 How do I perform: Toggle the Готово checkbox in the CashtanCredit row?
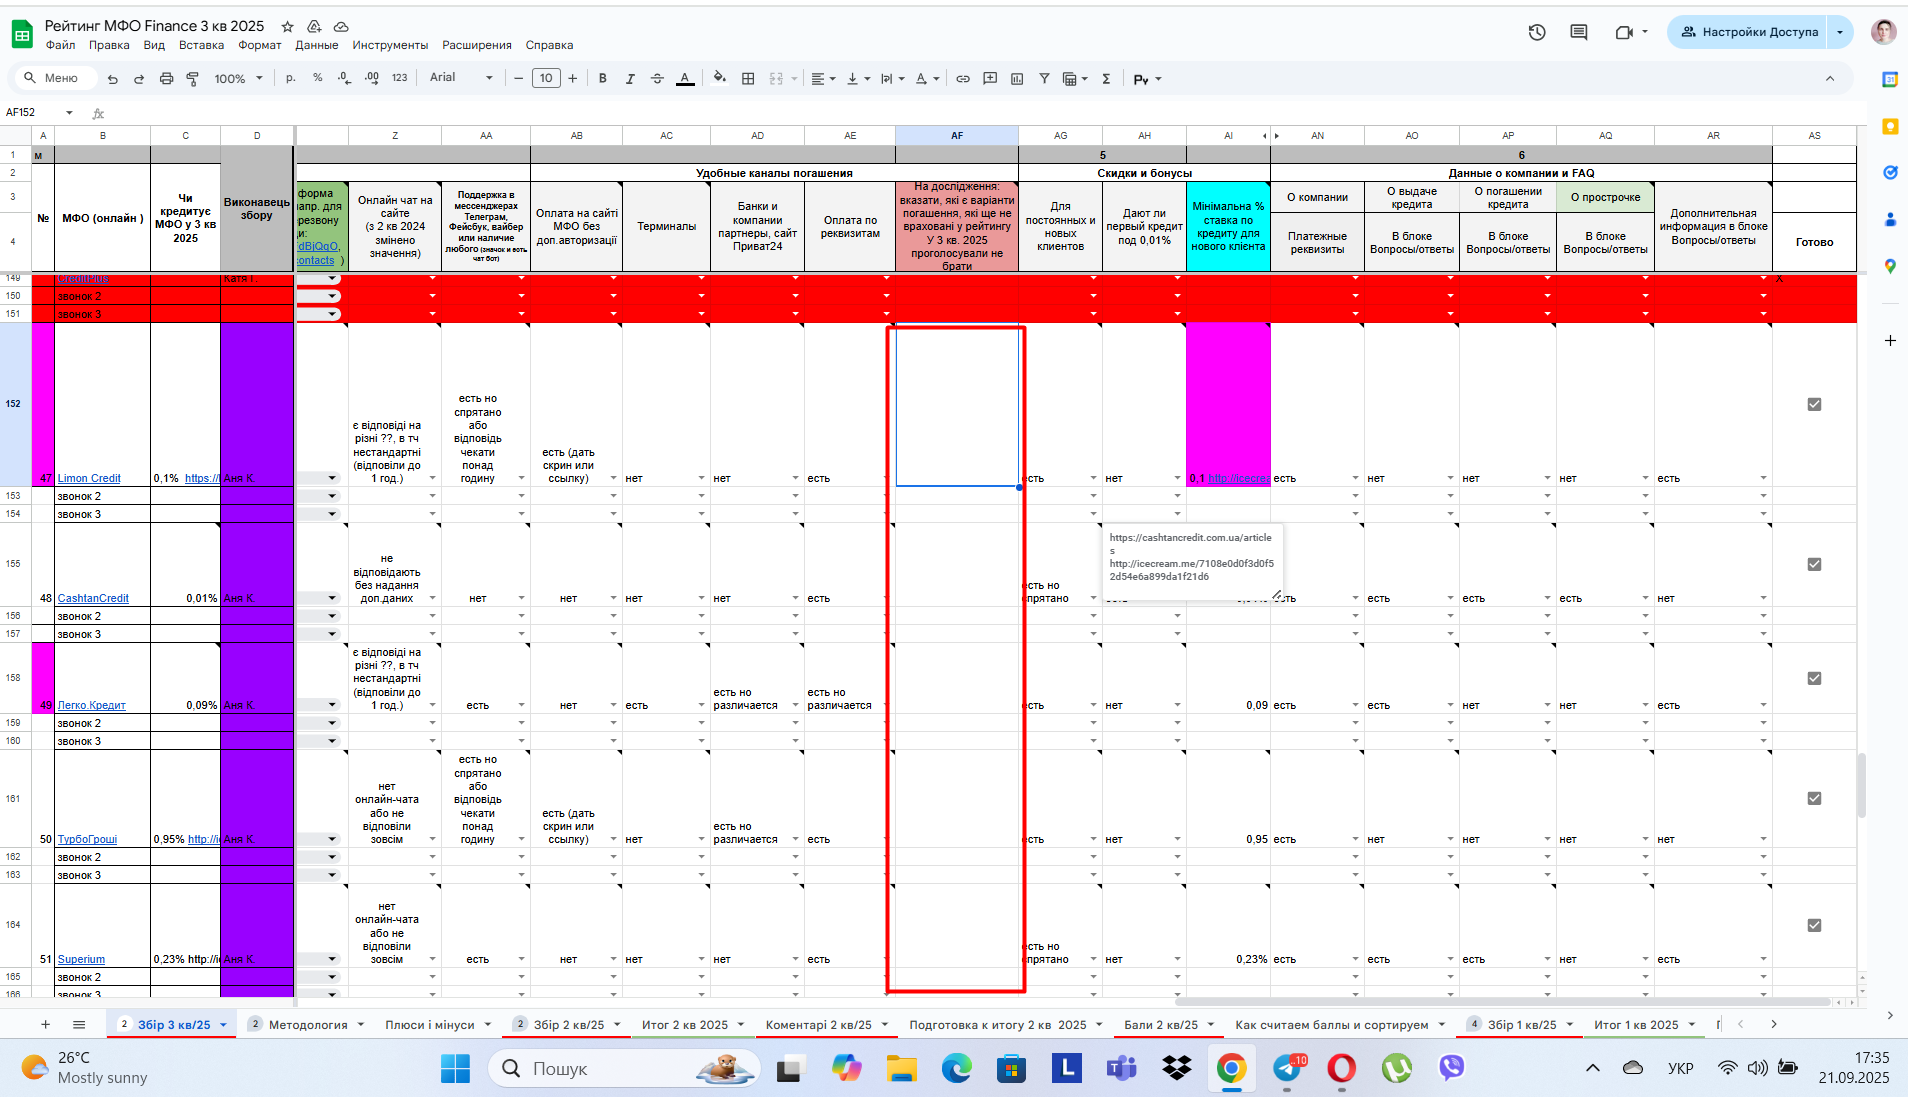pos(1814,564)
